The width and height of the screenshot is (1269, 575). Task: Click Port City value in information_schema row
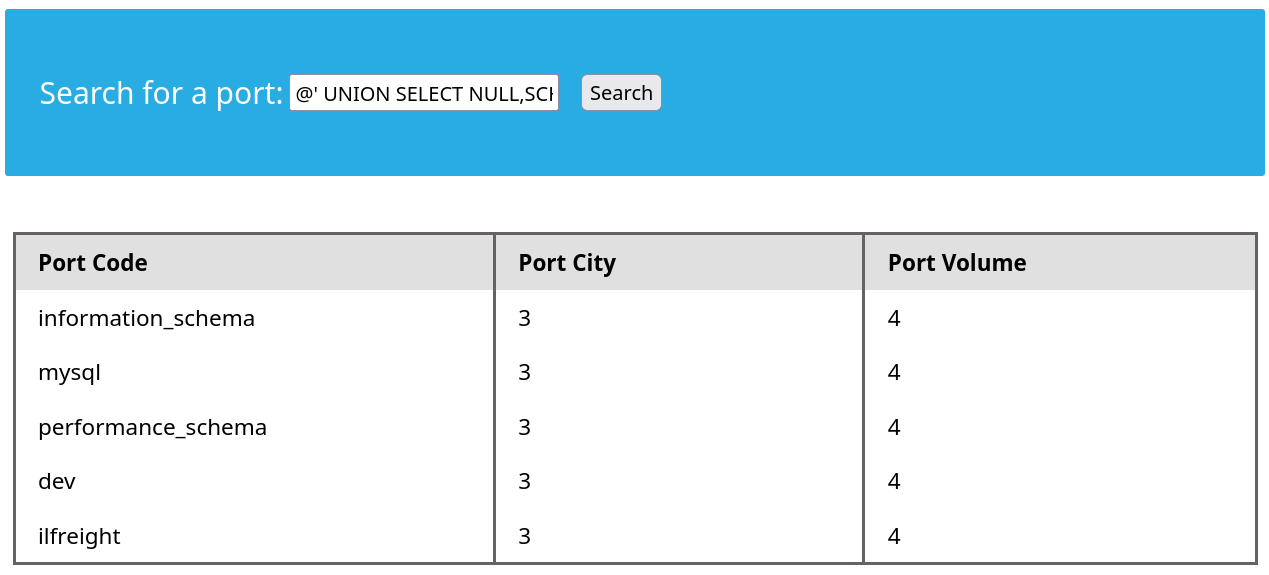pos(525,318)
